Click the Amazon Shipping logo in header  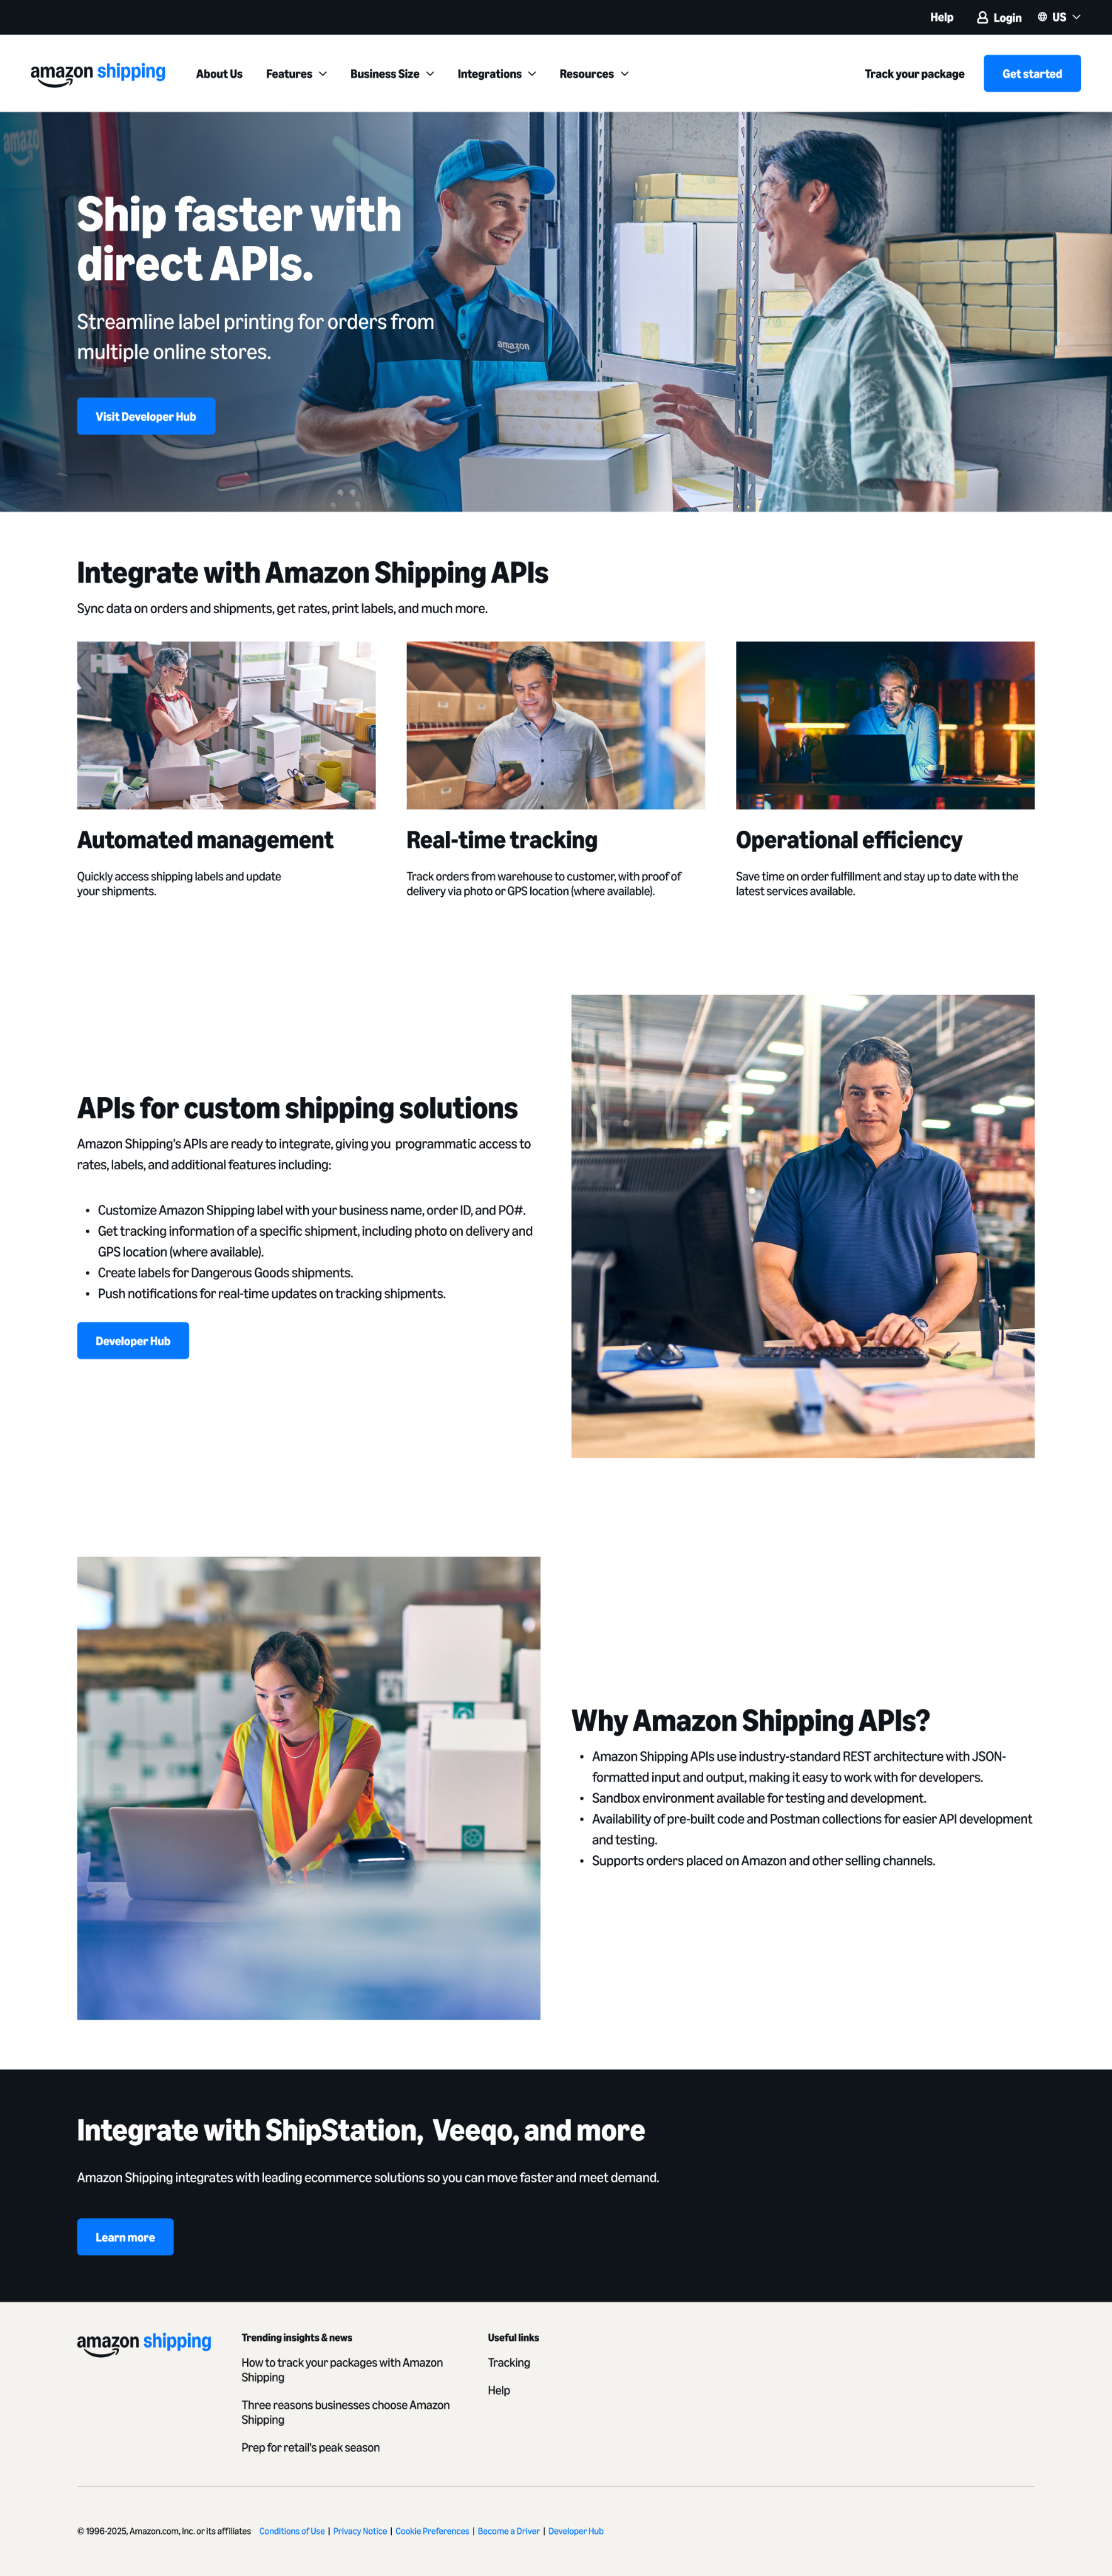point(98,73)
